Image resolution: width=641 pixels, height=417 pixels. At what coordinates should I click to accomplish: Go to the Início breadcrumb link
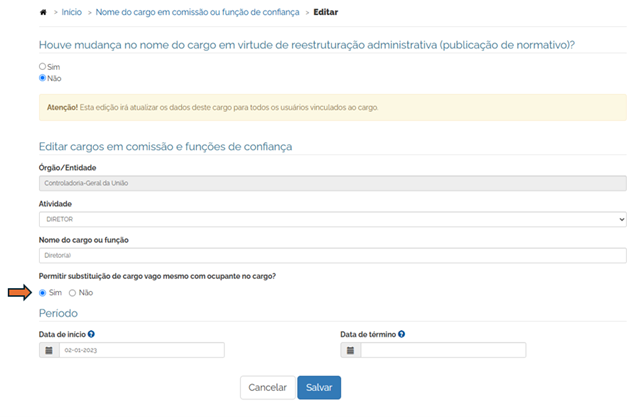[x=70, y=12]
